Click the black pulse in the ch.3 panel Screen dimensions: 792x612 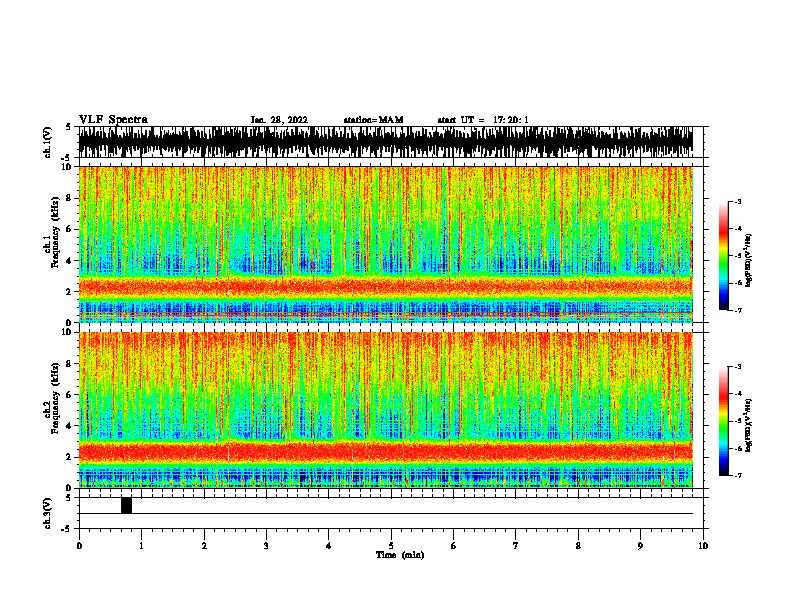click(126, 505)
